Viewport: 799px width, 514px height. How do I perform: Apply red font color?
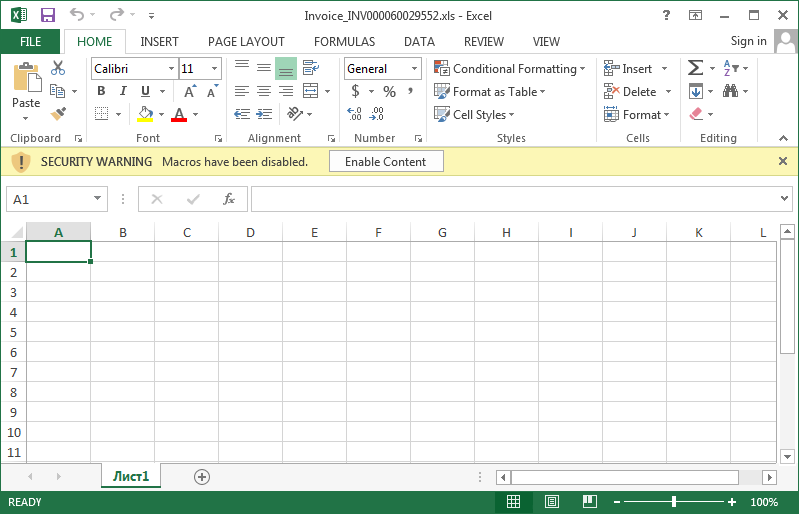coord(179,114)
